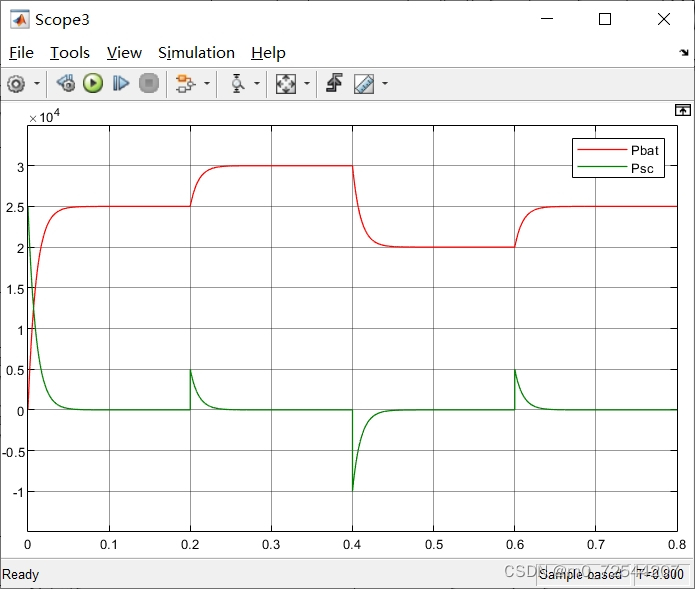
Task: Click the T=0.800 time status entry
Action: (x=660, y=575)
